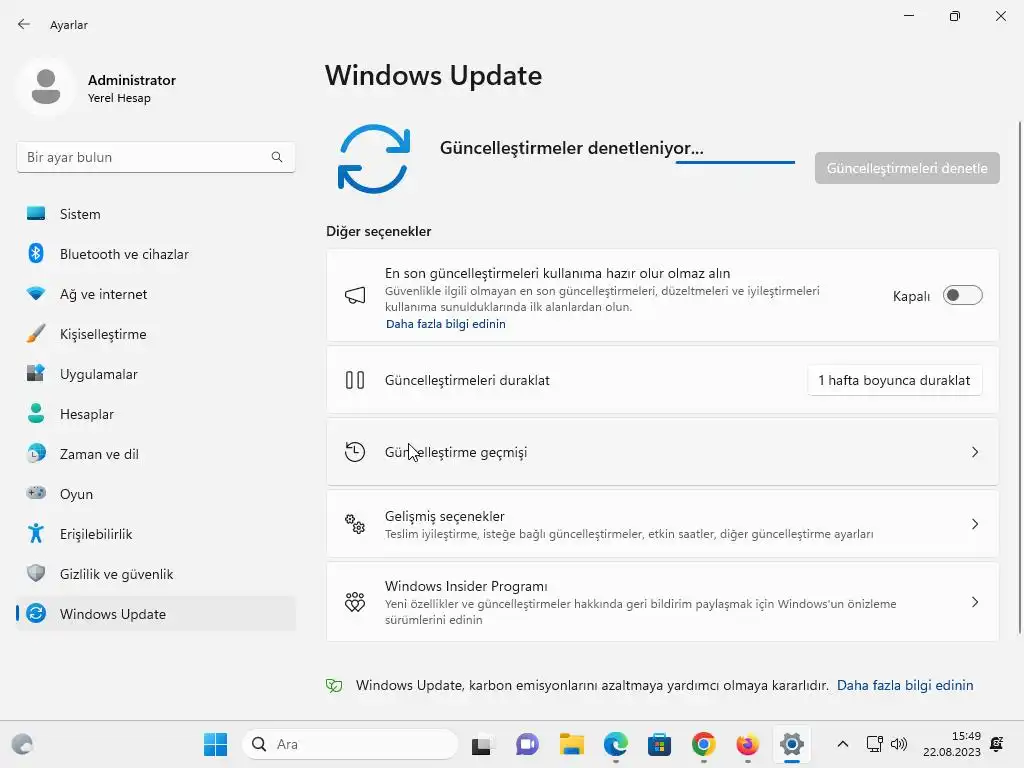Expand Gelişmiş seçenekler chevron
The height and width of the screenshot is (768, 1024).
point(974,524)
